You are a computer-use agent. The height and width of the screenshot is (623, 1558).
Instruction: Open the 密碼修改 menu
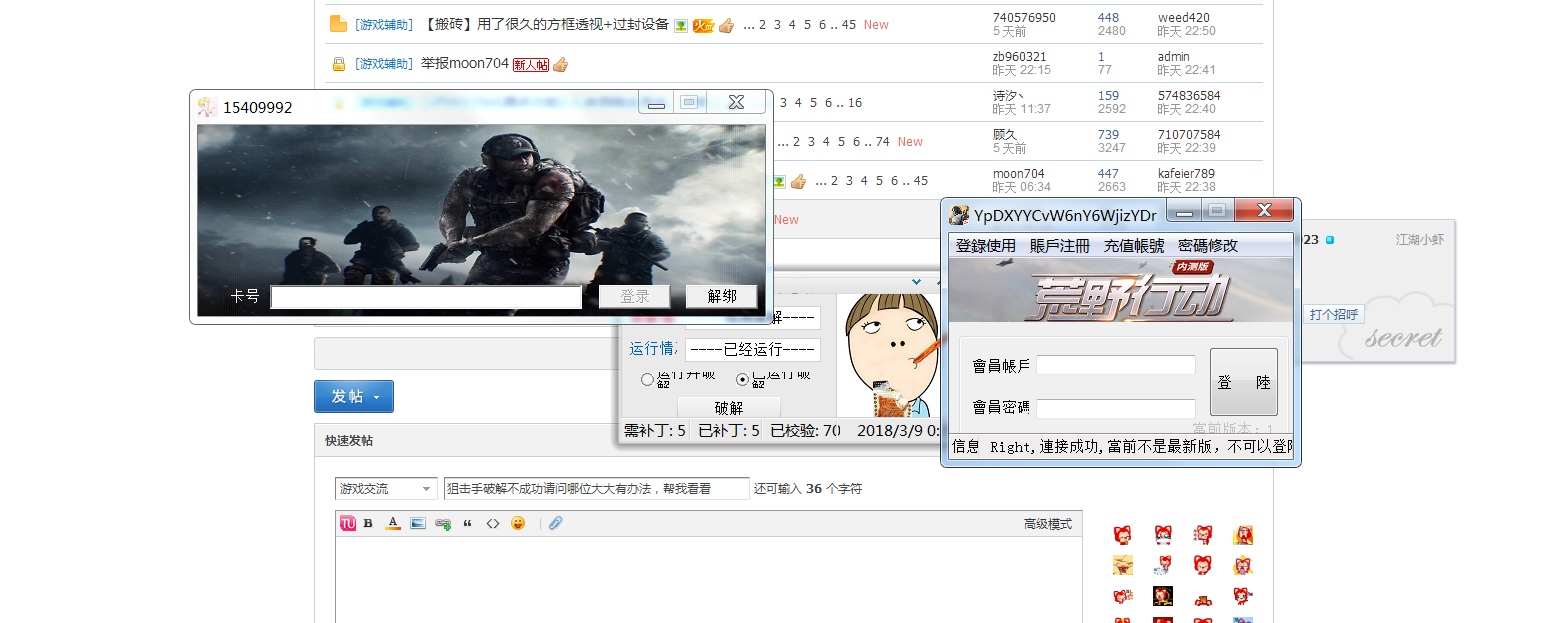1208,246
